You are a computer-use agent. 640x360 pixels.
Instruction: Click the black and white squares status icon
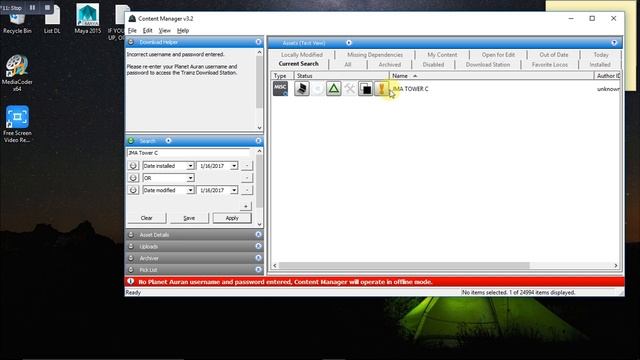click(366, 89)
